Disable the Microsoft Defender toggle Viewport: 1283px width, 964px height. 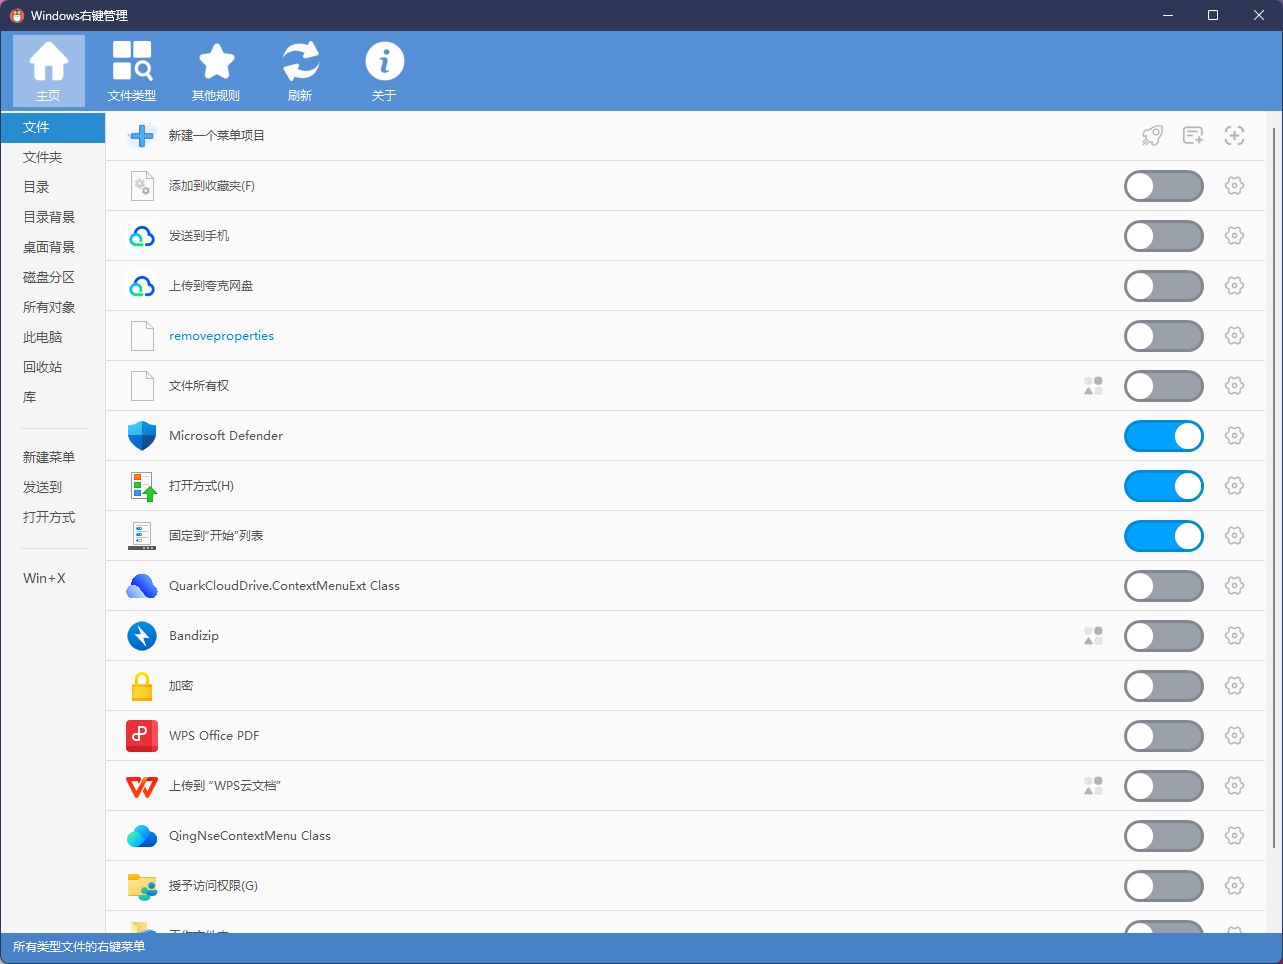1164,436
